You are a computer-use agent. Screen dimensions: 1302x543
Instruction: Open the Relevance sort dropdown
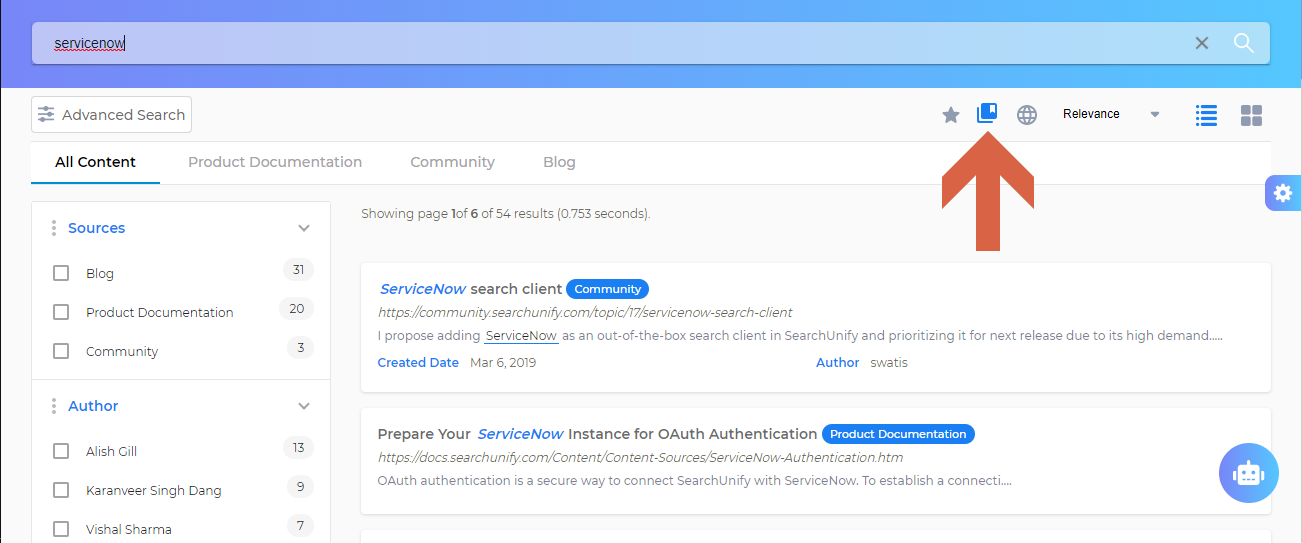point(1110,114)
